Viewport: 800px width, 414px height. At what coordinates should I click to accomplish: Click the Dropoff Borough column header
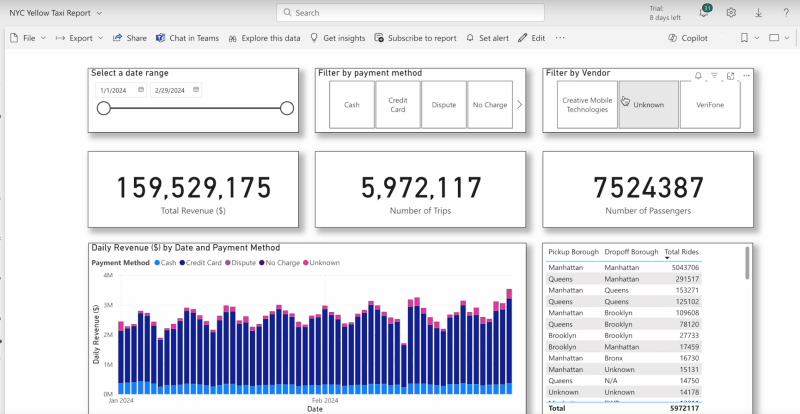coord(631,252)
